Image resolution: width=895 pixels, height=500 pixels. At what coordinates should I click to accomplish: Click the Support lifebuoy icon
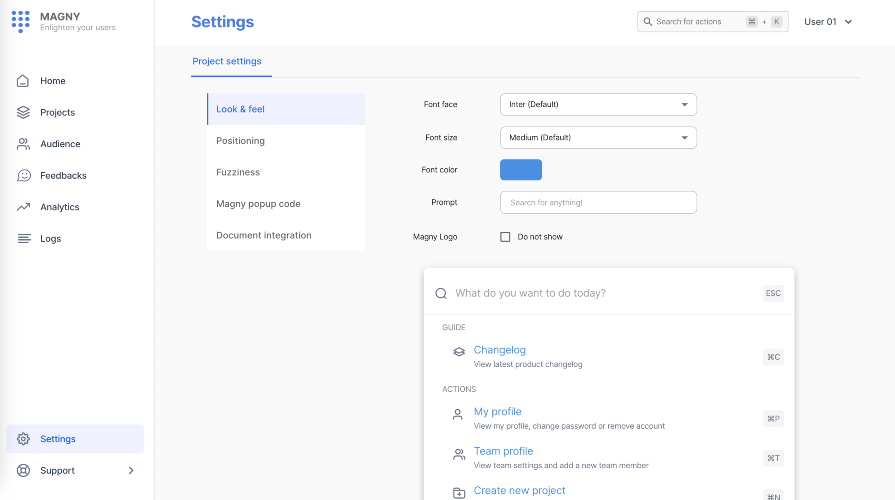tap(23, 471)
